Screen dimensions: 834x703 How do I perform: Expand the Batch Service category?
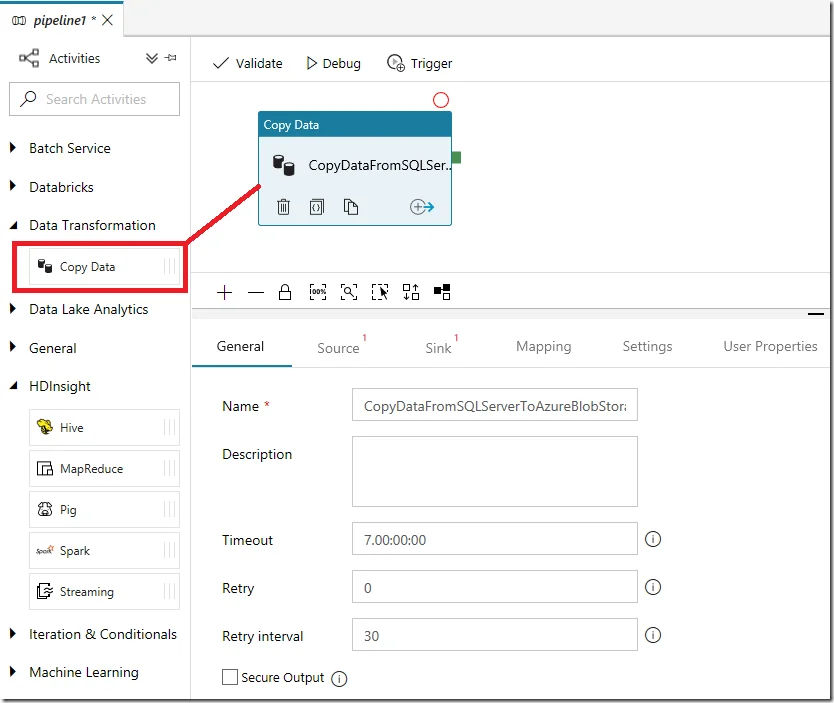click(x=14, y=148)
